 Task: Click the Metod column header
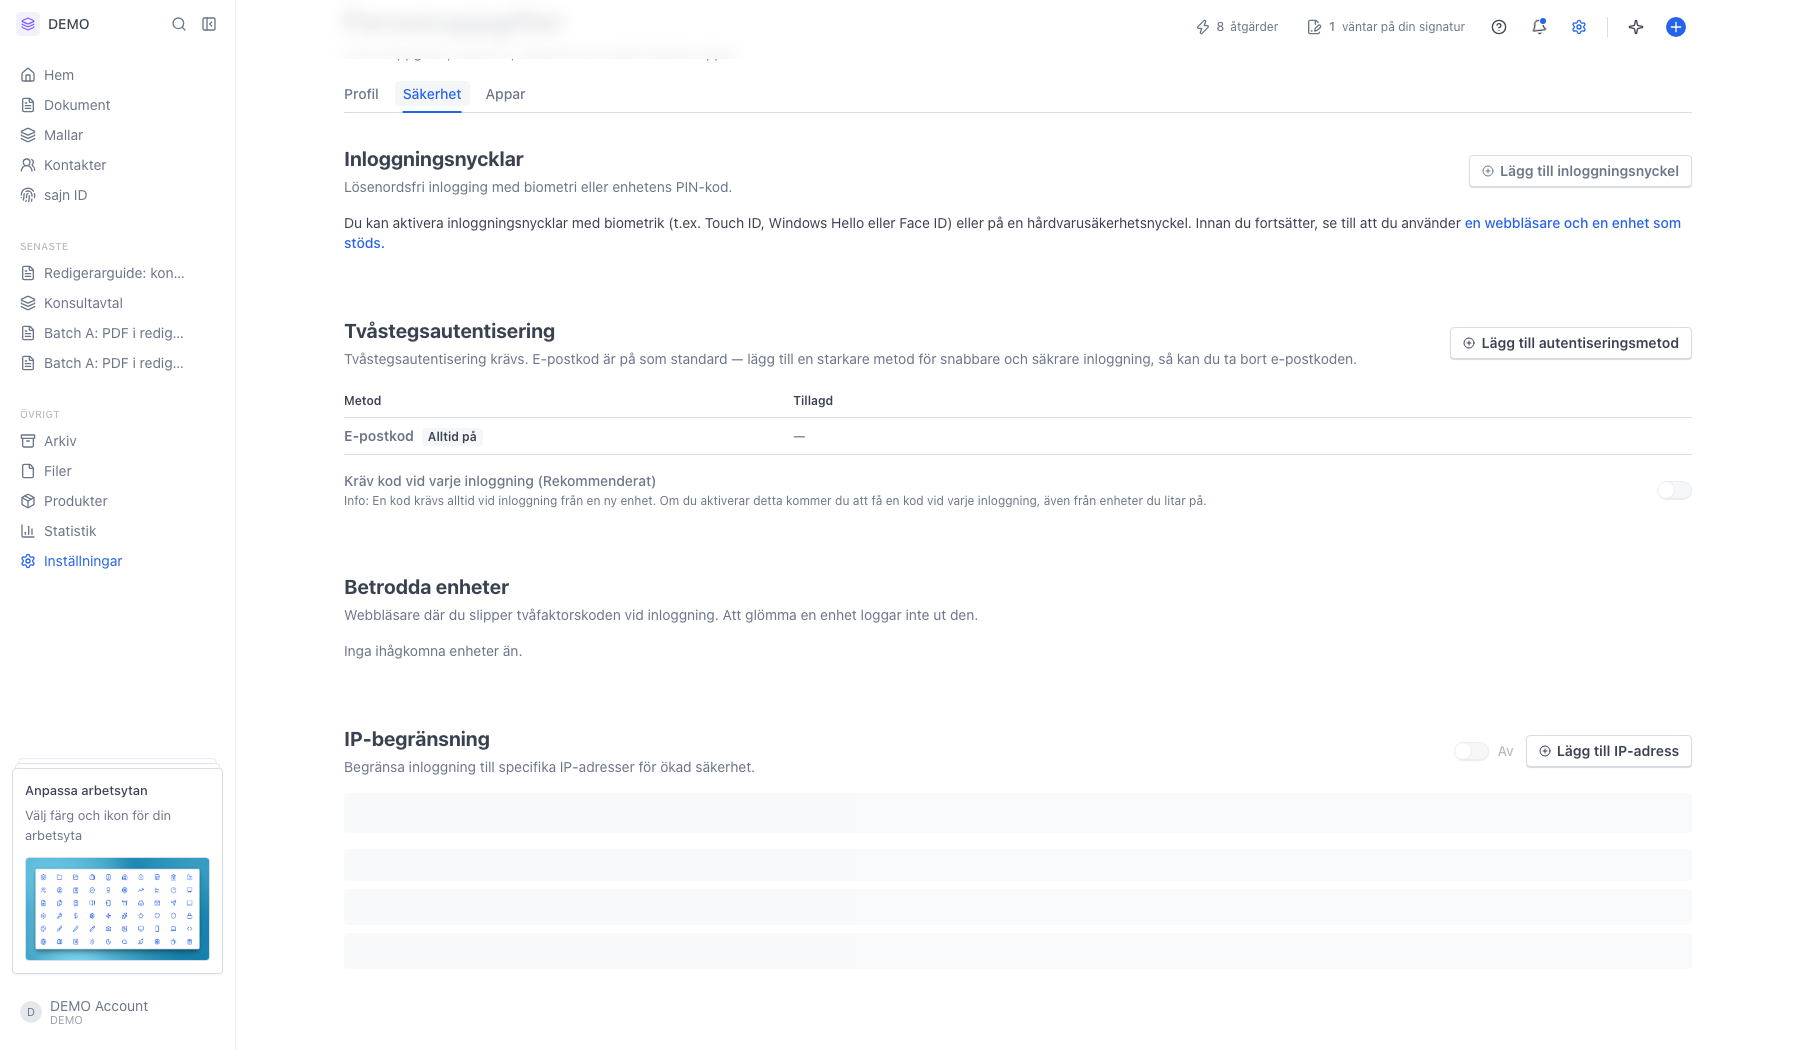(363, 401)
